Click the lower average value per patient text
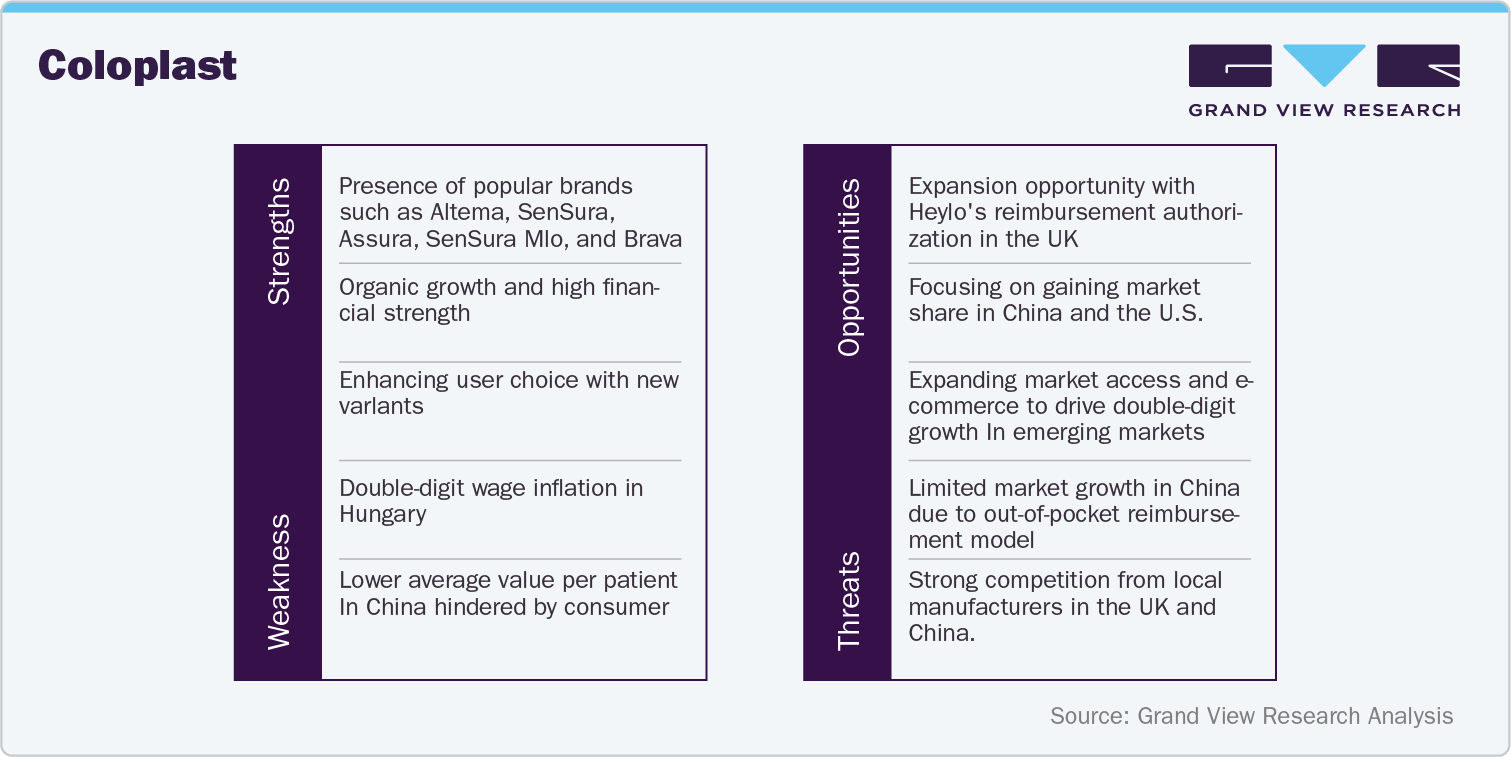The height and width of the screenshot is (757, 1511). [508, 593]
